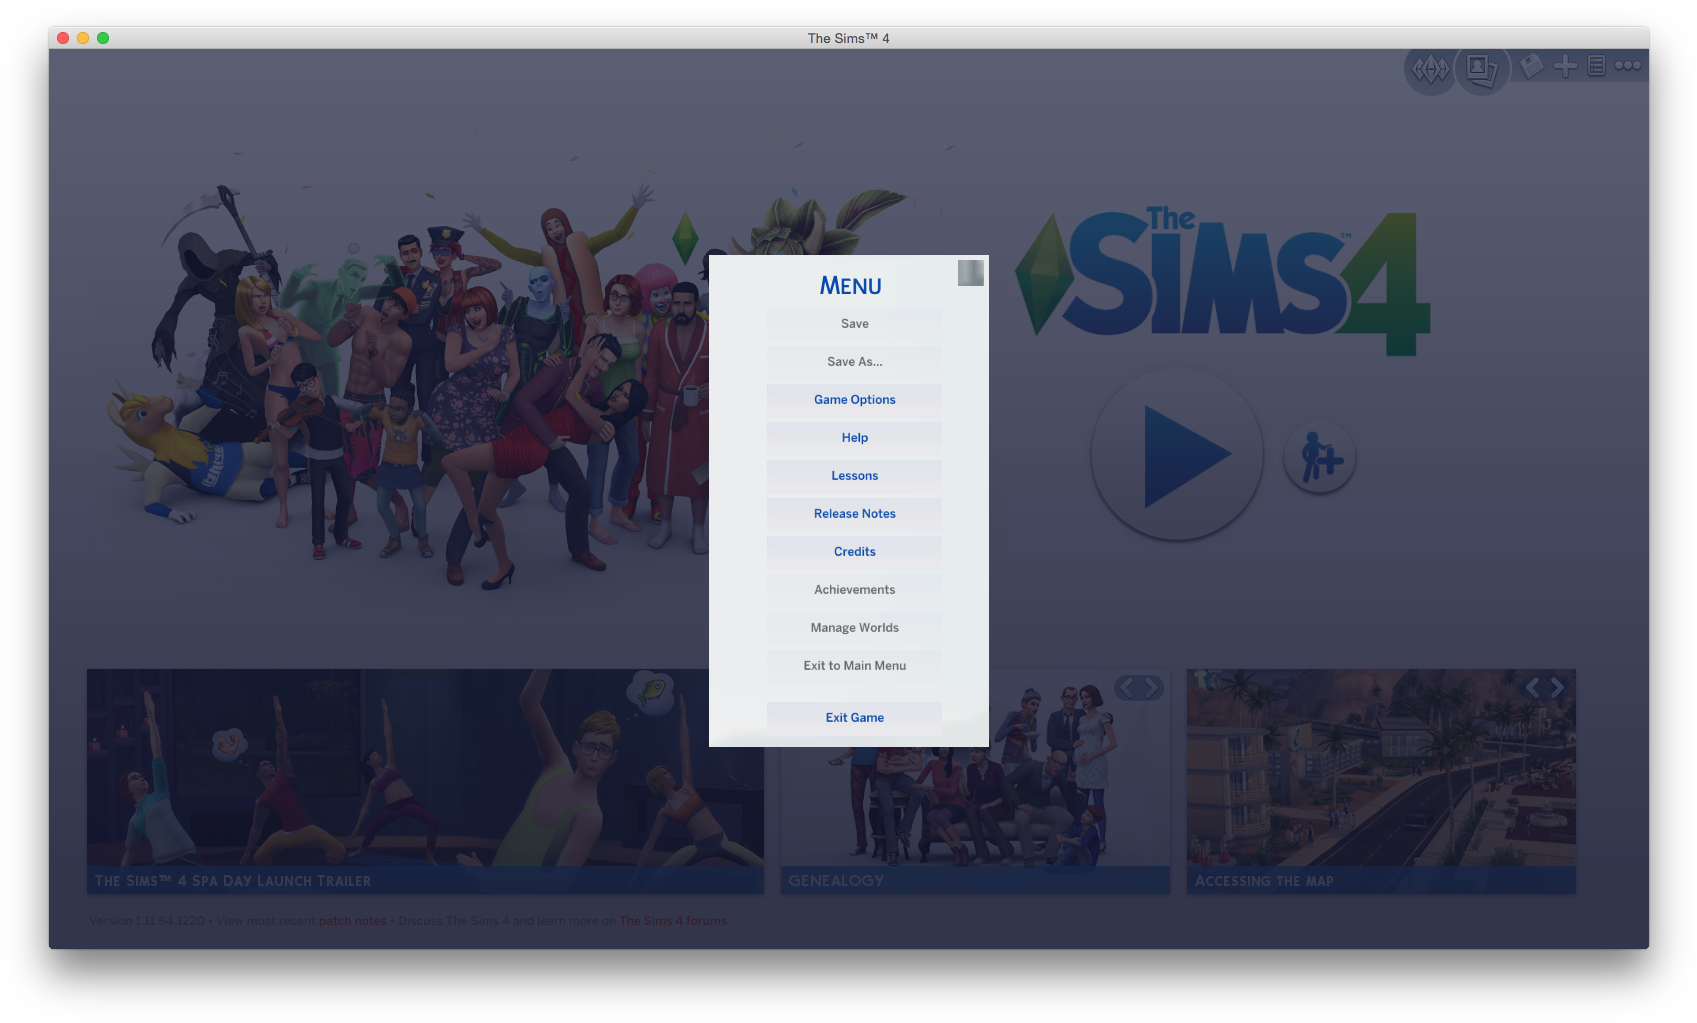The image size is (1697, 1023).
Task: Open Game Options
Action: 853,399
